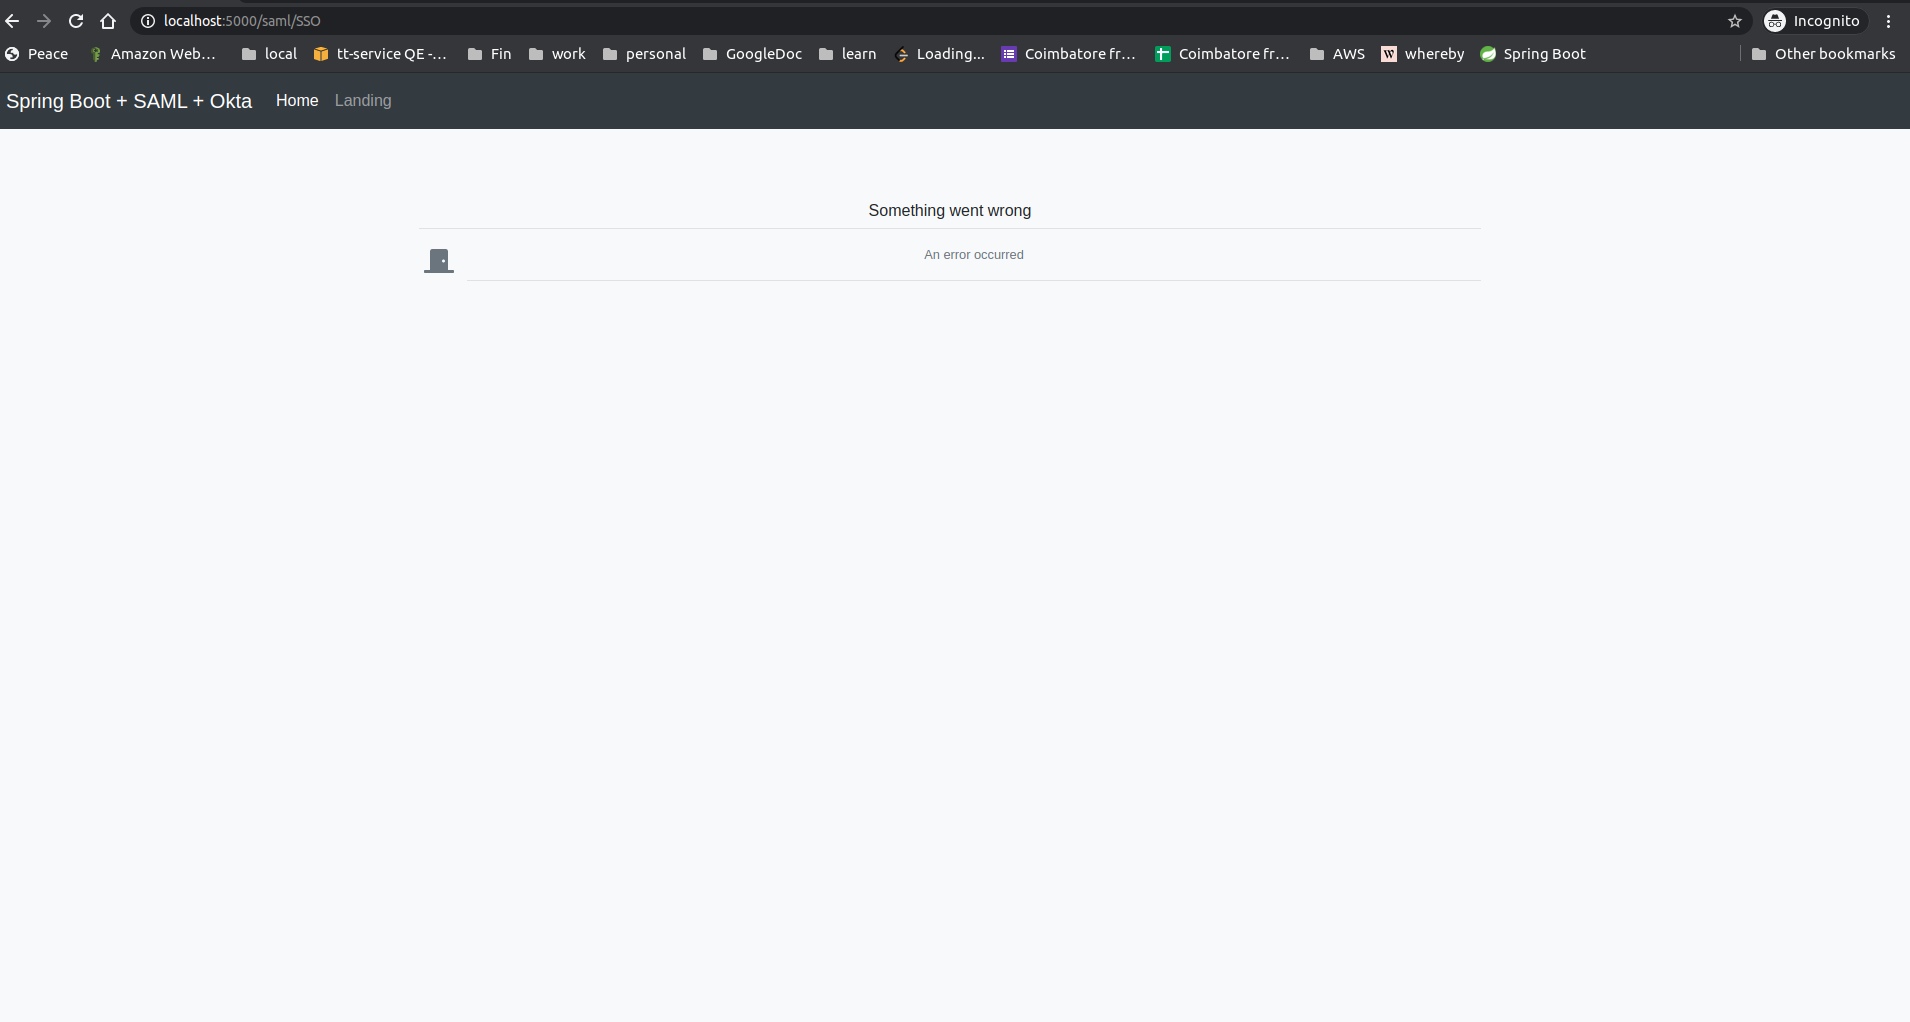This screenshot has width=1910, height=1022.
Task: Open the Peace bookmark
Action: click(38, 54)
